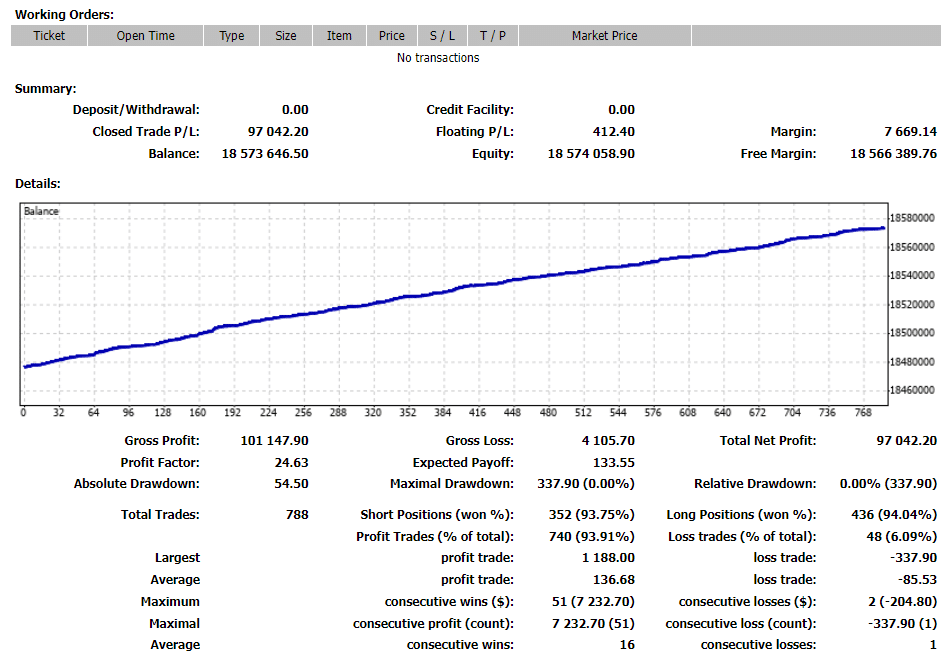Sort by the Ticket column header
Image resolution: width=945 pixels, height=656 pixels.
(48, 35)
